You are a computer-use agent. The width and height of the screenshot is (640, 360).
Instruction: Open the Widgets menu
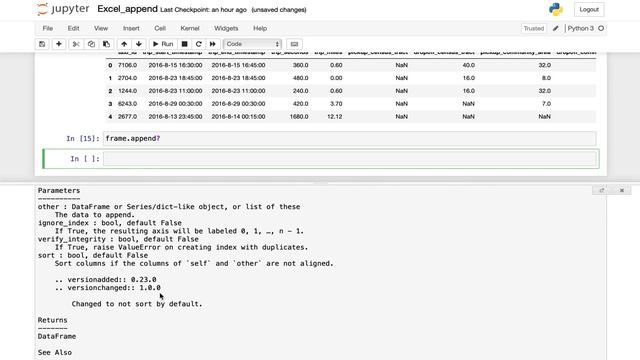[226, 28]
